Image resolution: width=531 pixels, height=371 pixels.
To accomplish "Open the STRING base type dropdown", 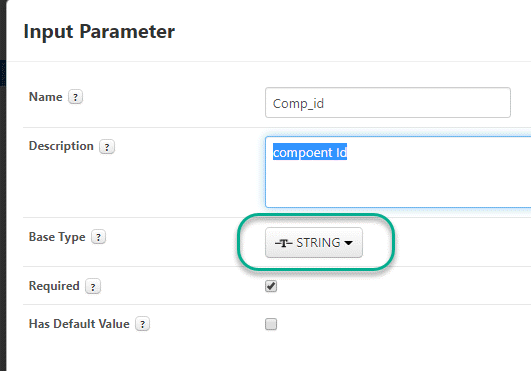I will coord(314,243).
